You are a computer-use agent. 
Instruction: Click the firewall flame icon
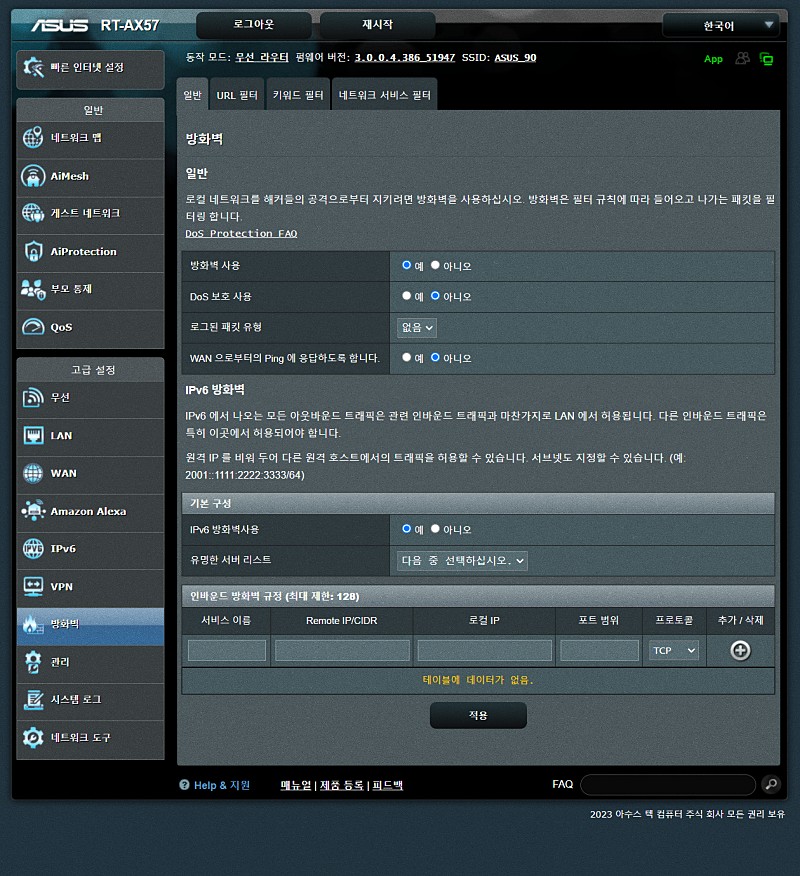point(33,625)
